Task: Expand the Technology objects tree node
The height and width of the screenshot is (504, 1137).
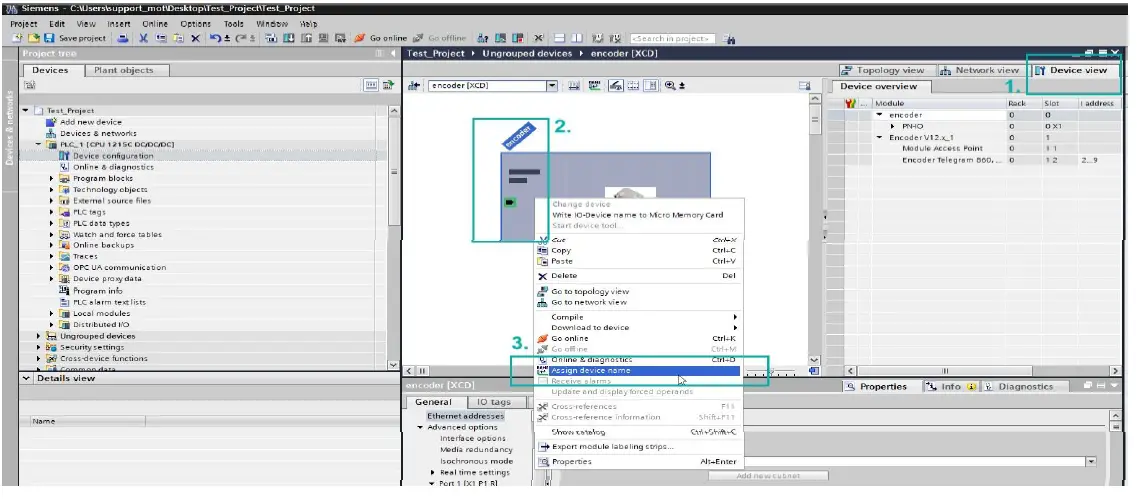Action: click(51, 190)
